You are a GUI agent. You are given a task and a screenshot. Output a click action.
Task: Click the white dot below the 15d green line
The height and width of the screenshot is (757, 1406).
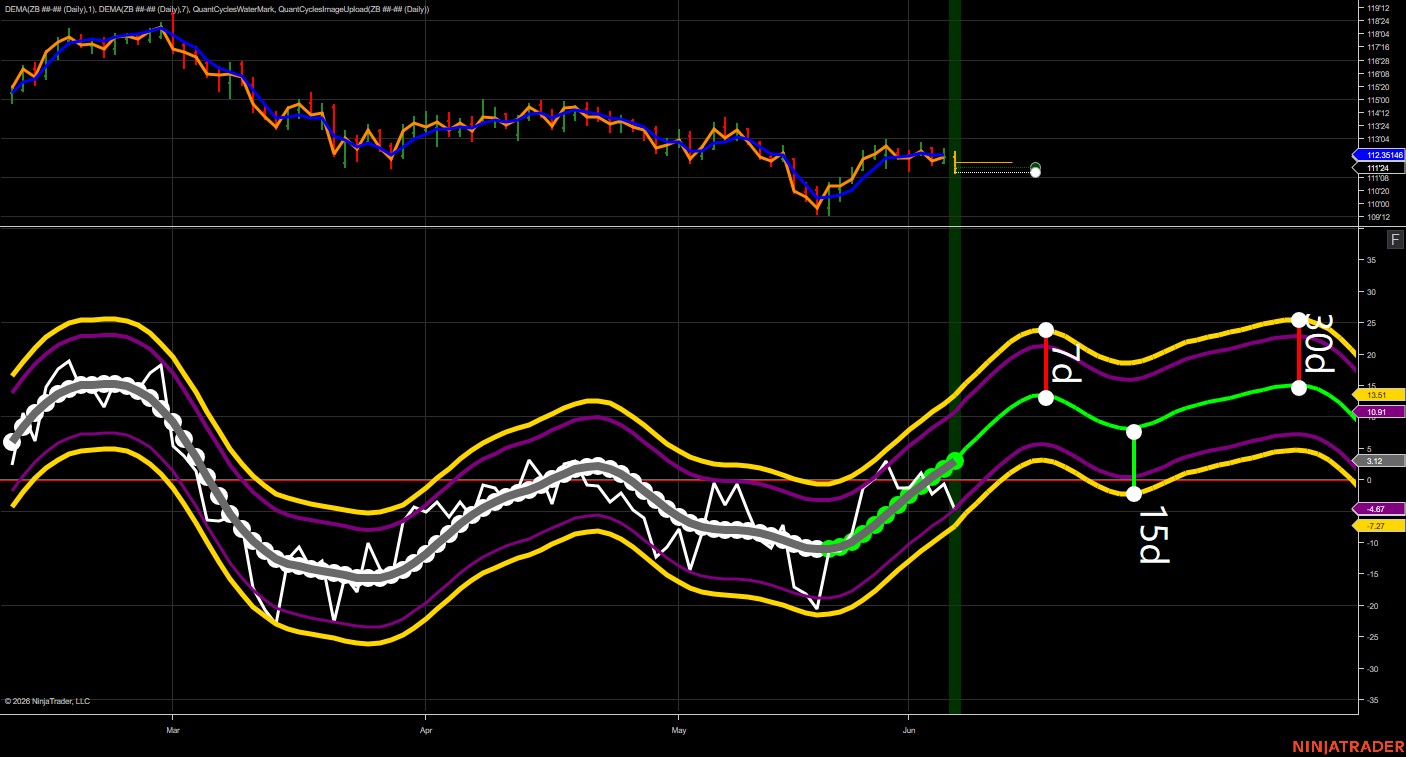tap(1134, 493)
